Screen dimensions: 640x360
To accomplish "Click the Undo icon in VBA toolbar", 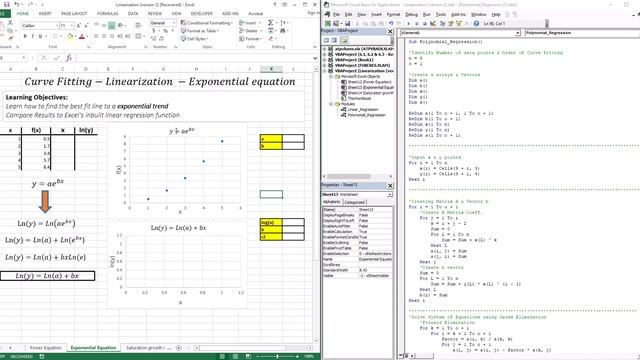I will click(391, 24).
